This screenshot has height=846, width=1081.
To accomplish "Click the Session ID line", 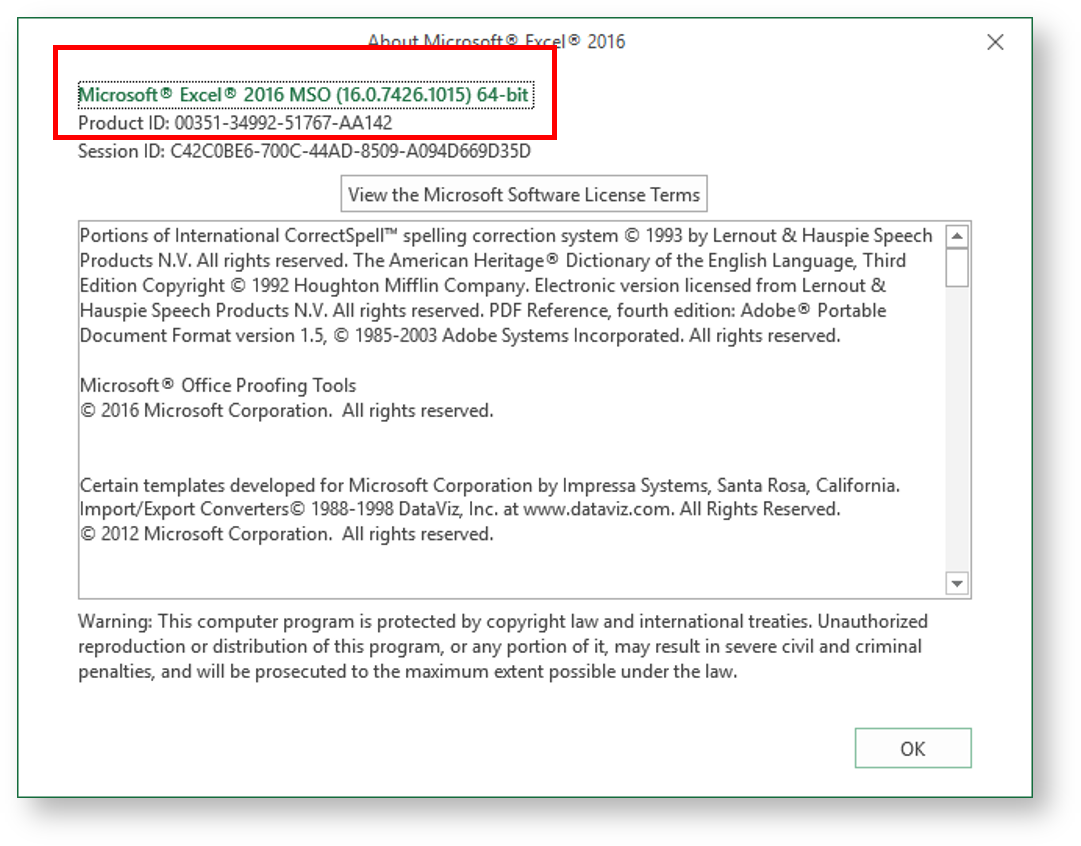I will (x=304, y=152).
